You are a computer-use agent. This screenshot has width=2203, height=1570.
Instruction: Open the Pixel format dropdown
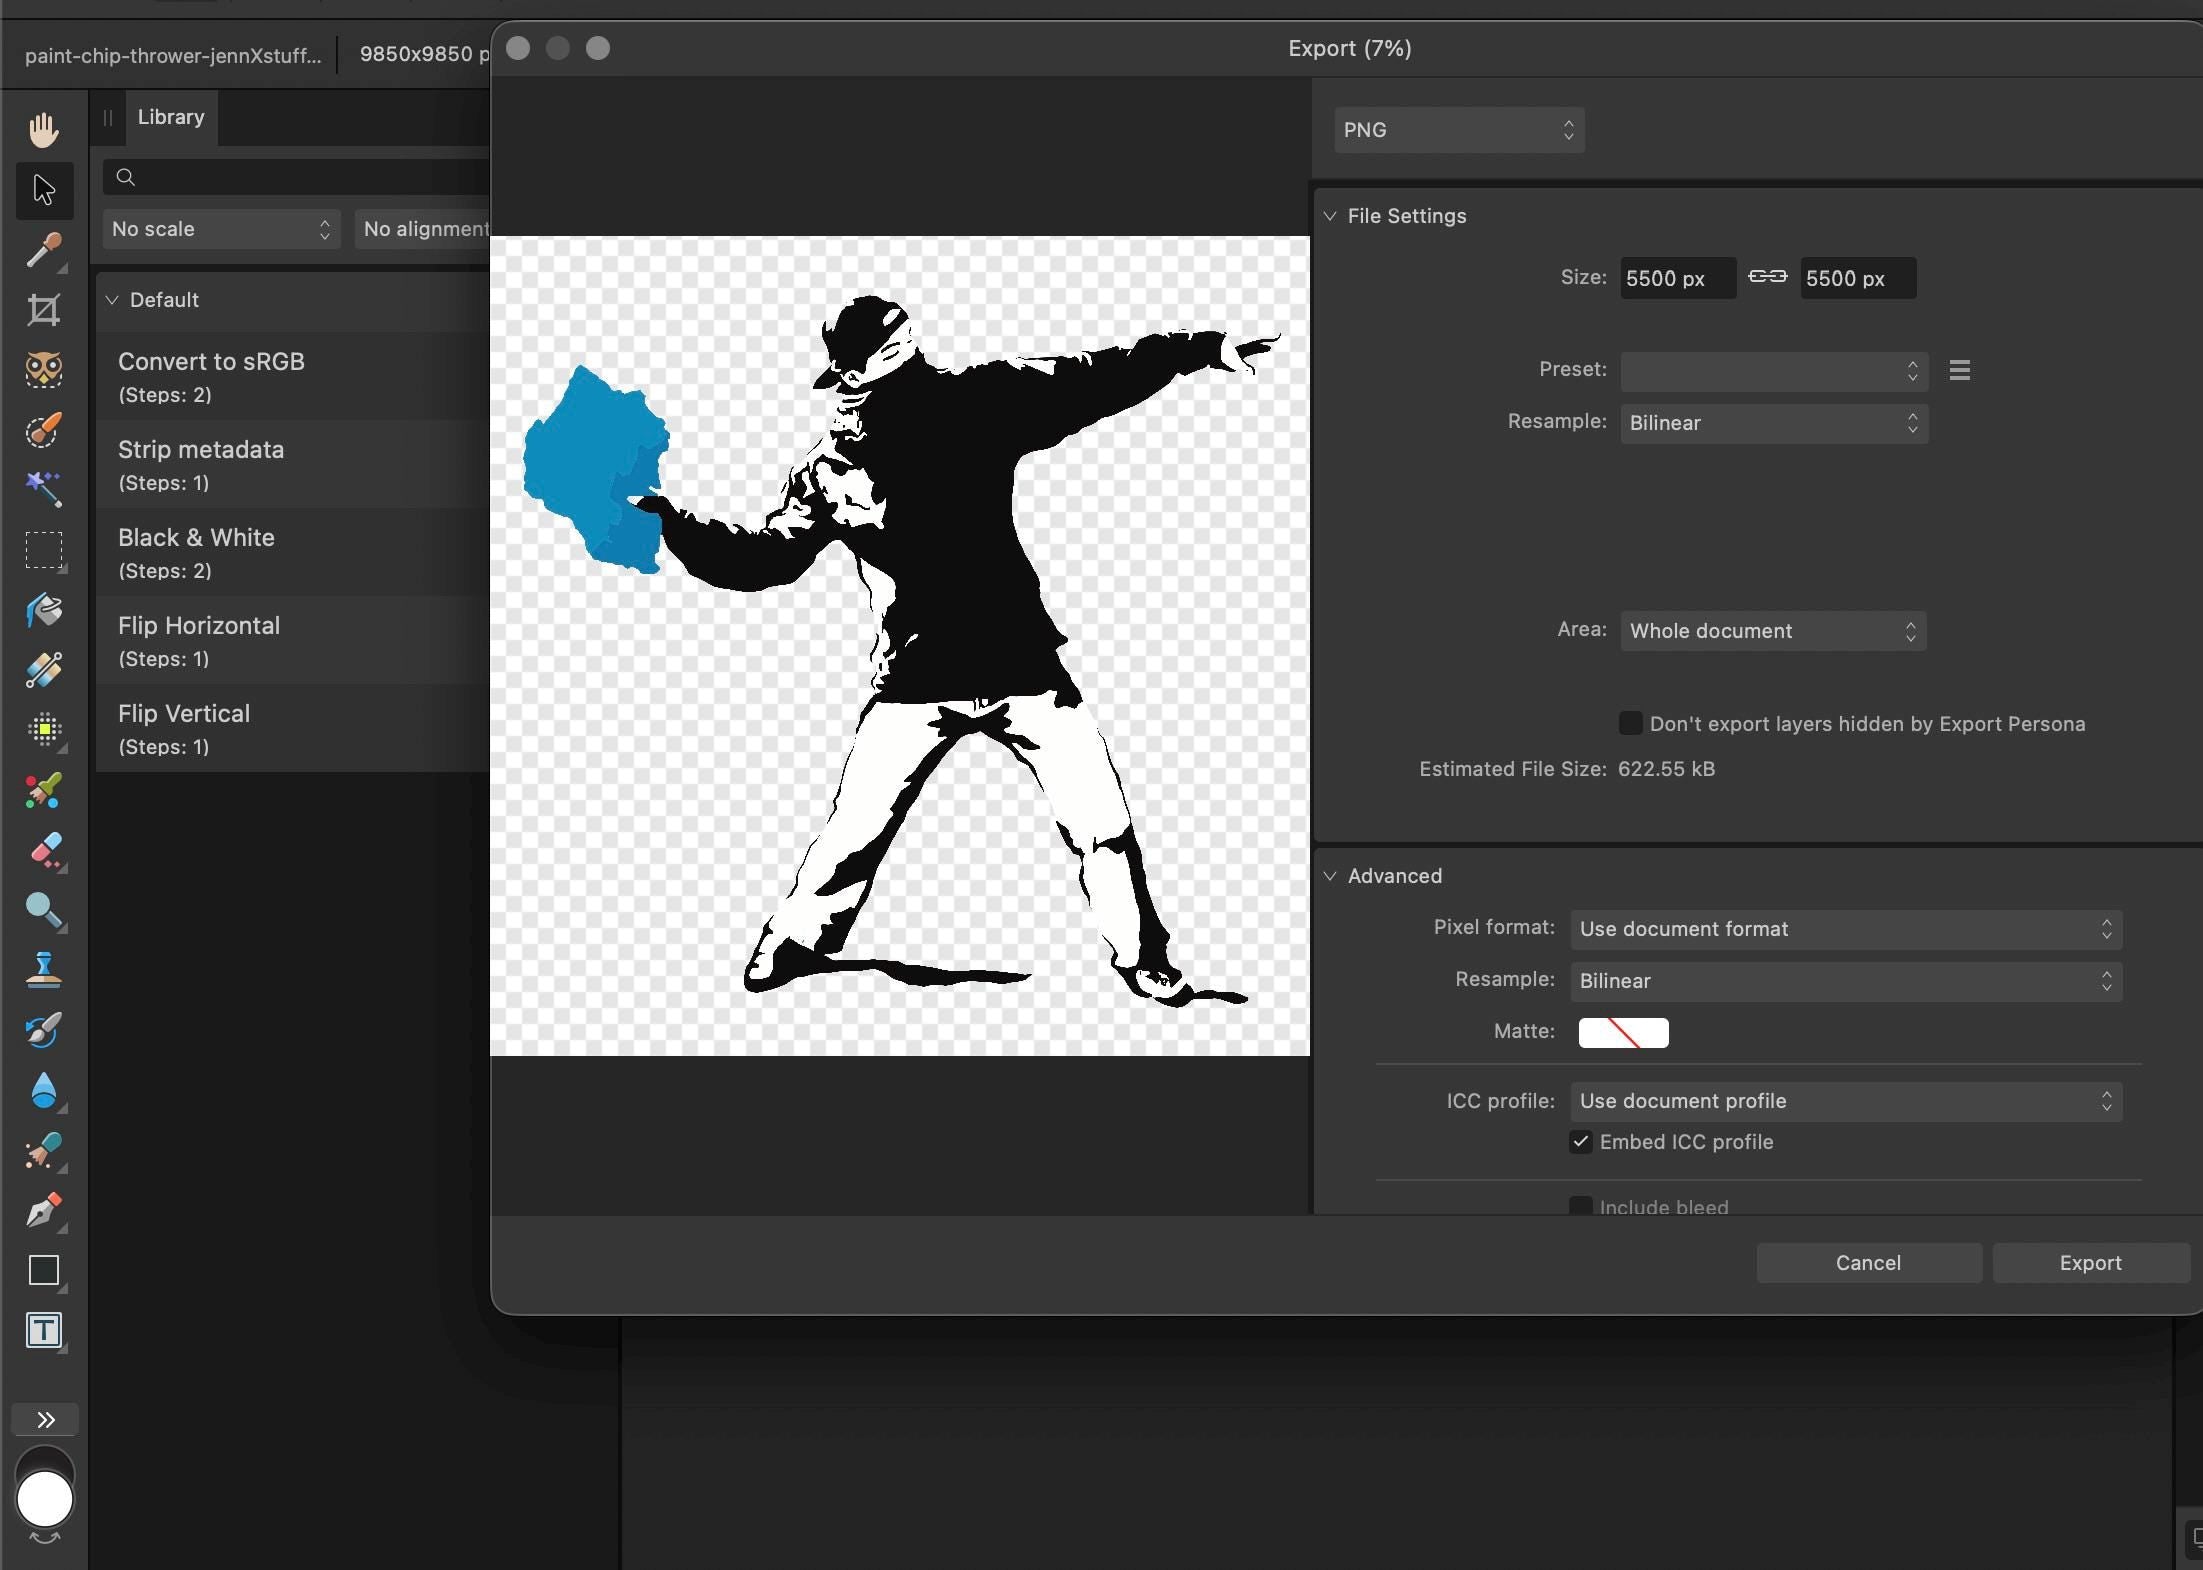click(x=1846, y=929)
